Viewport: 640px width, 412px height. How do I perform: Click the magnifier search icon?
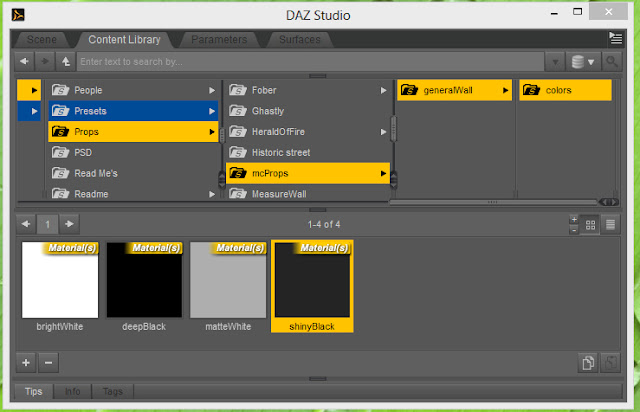point(611,62)
